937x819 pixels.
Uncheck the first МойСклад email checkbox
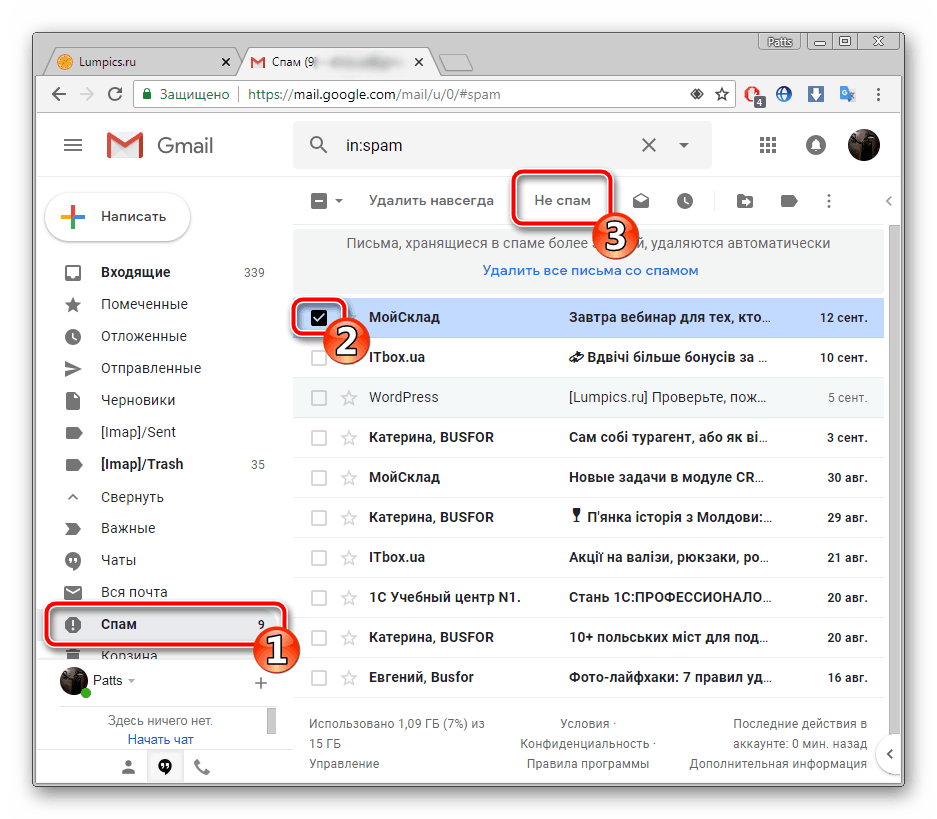click(x=319, y=318)
